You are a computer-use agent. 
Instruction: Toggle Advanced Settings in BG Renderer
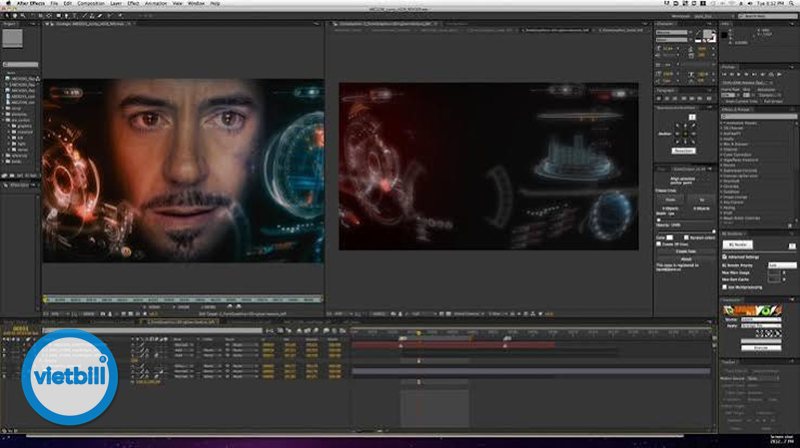tap(724, 257)
